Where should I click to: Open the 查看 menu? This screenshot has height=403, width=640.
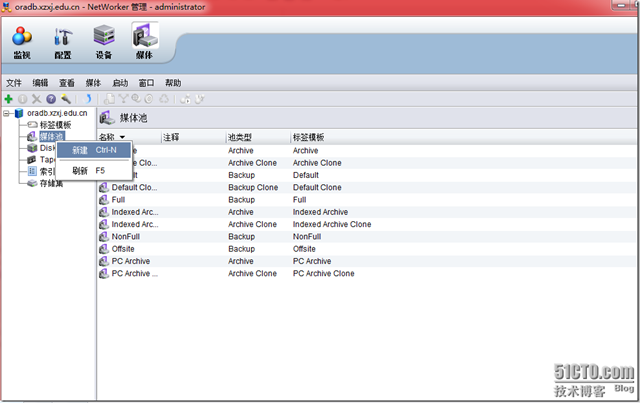point(67,83)
